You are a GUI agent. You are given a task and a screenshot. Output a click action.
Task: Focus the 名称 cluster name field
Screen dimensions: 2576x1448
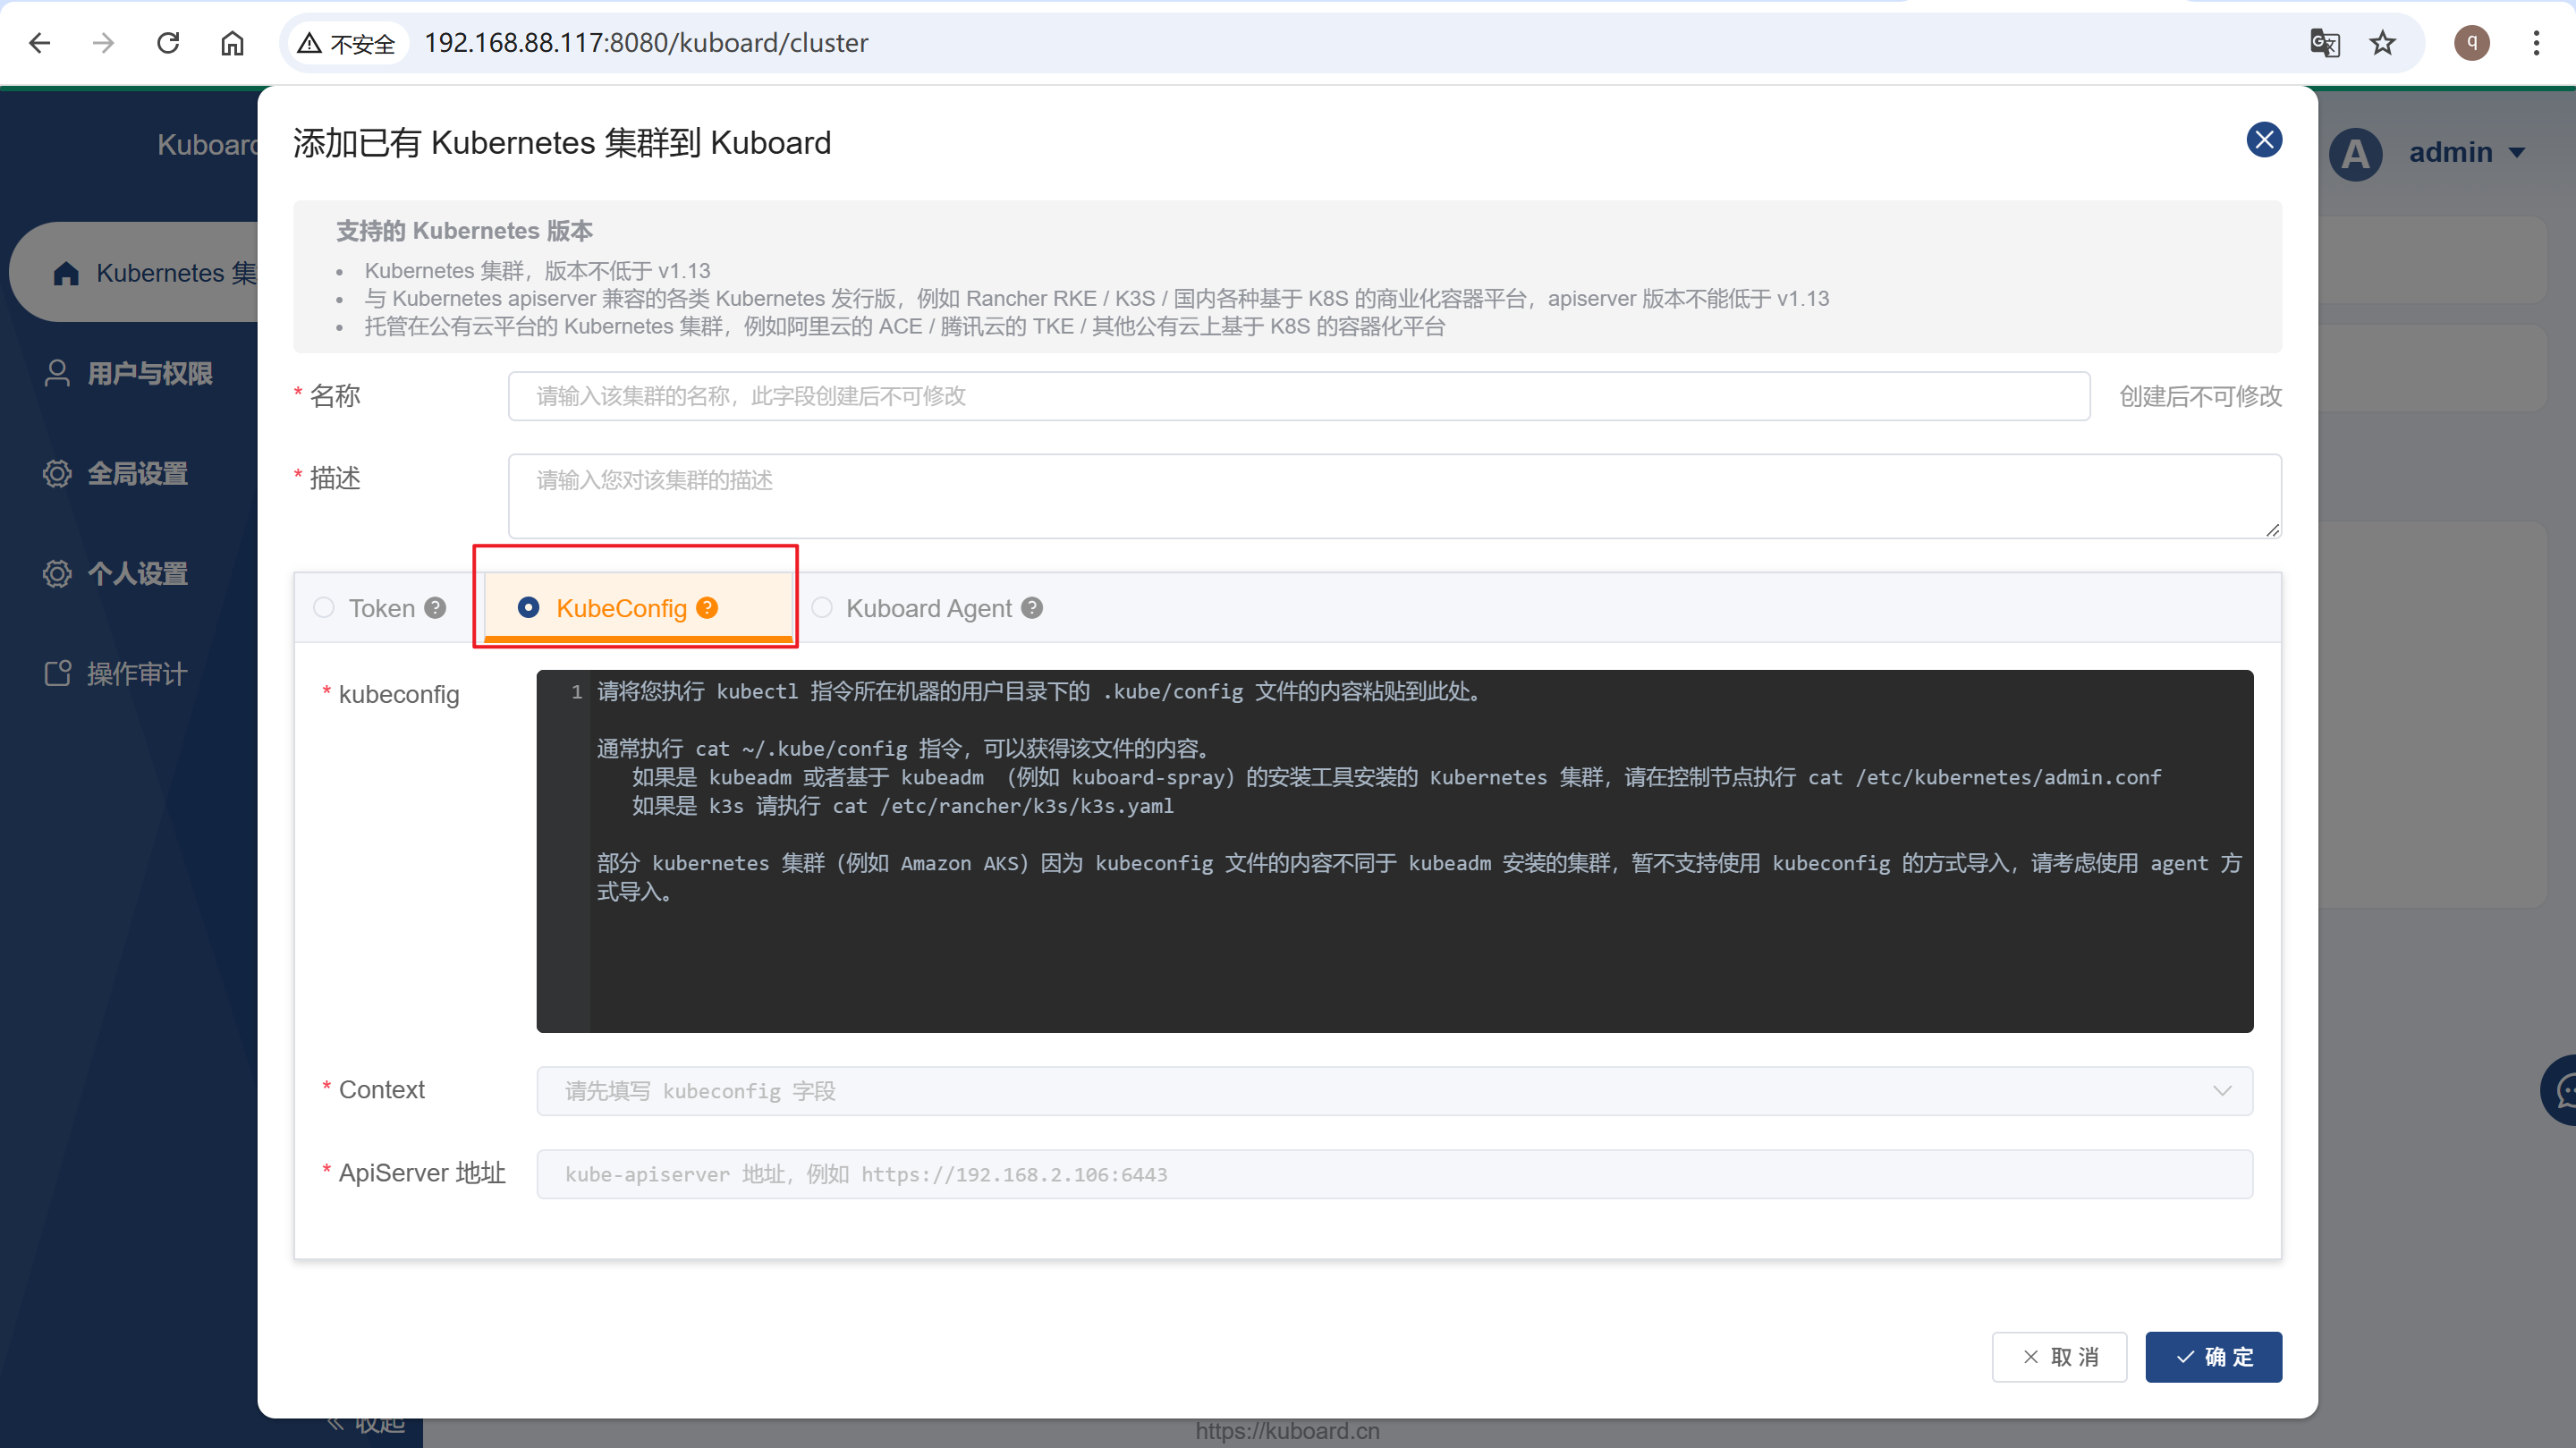coord(1298,396)
